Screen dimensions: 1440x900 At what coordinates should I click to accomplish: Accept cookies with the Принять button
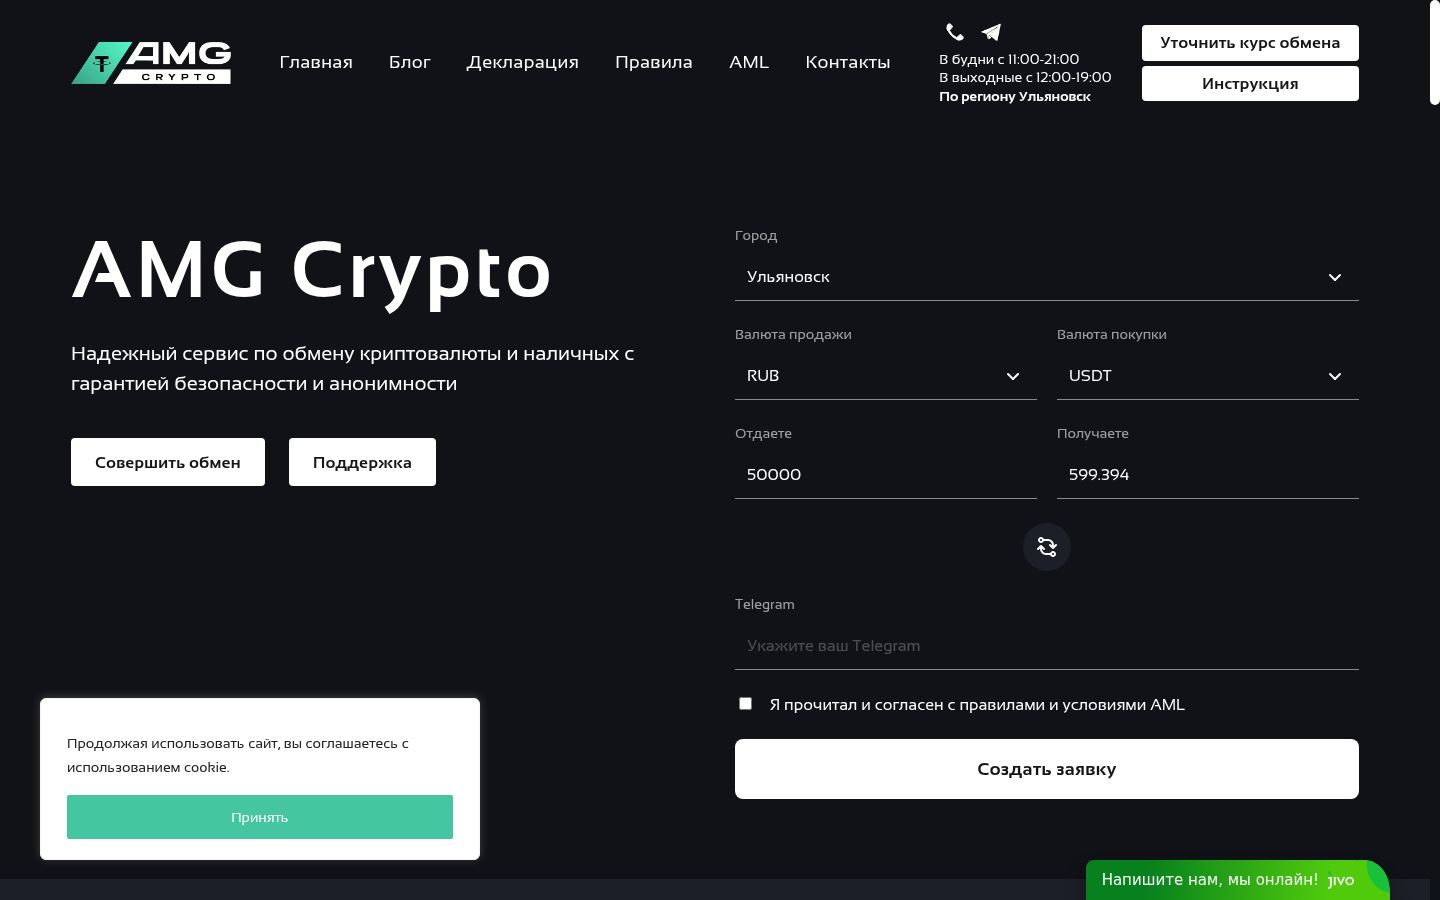click(260, 817)
